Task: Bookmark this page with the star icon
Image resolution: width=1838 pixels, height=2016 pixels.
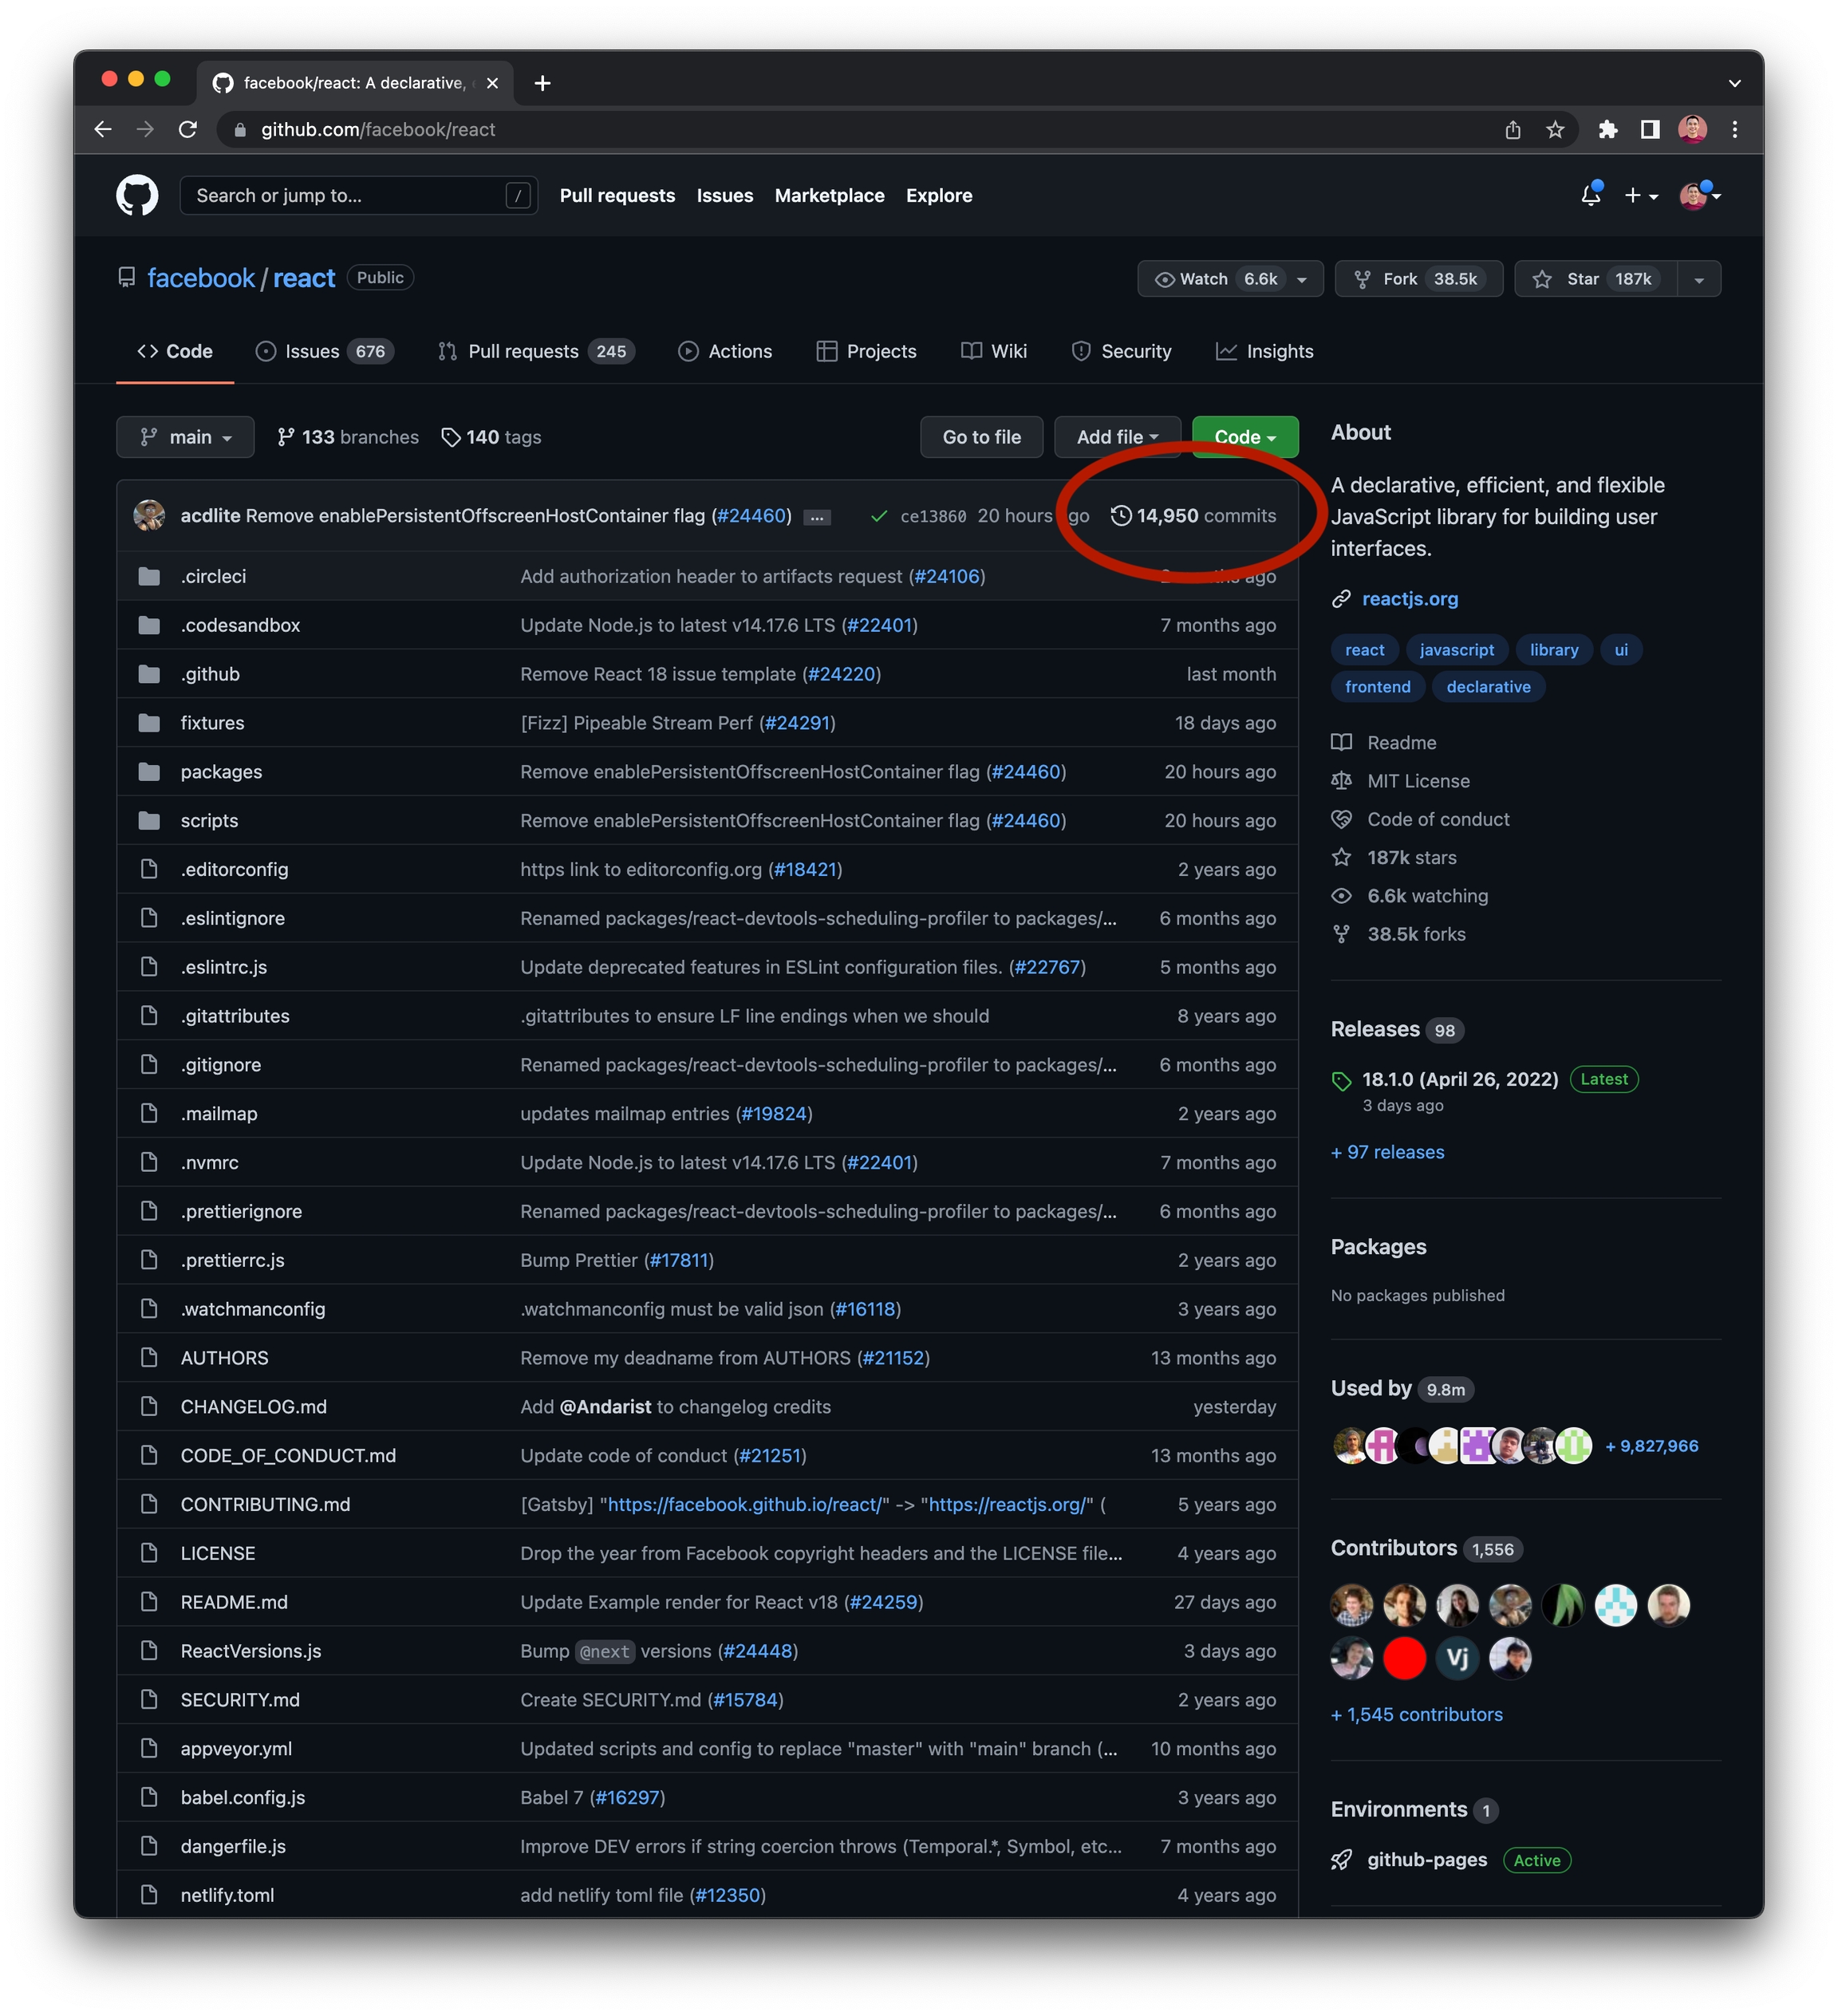Action: pos(1555,130)
